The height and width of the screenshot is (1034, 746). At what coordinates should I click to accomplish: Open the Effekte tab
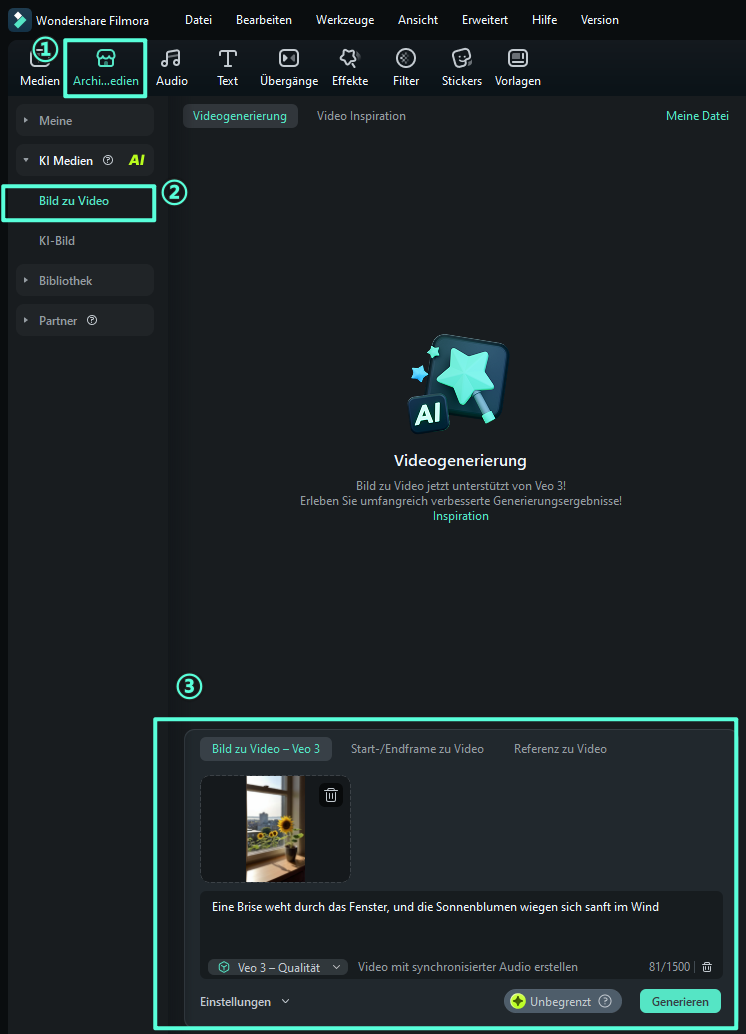click(350, 68)
